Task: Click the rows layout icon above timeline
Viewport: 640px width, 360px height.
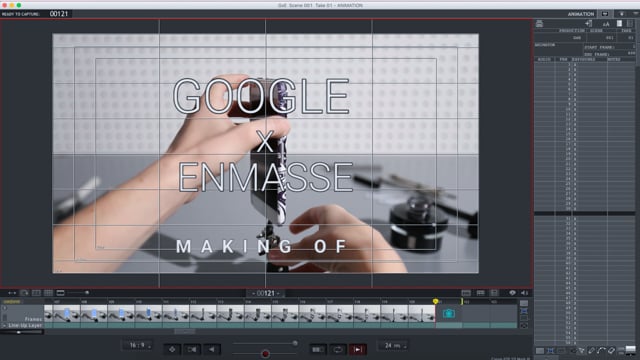Action: coord(480,293)
